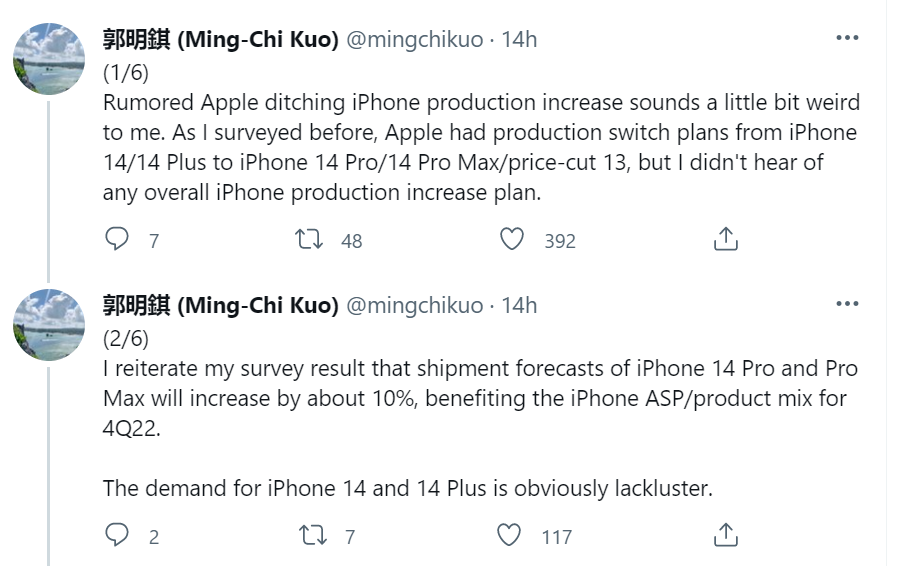
Task: Like the (2/6) tweet
Action: 511,536
